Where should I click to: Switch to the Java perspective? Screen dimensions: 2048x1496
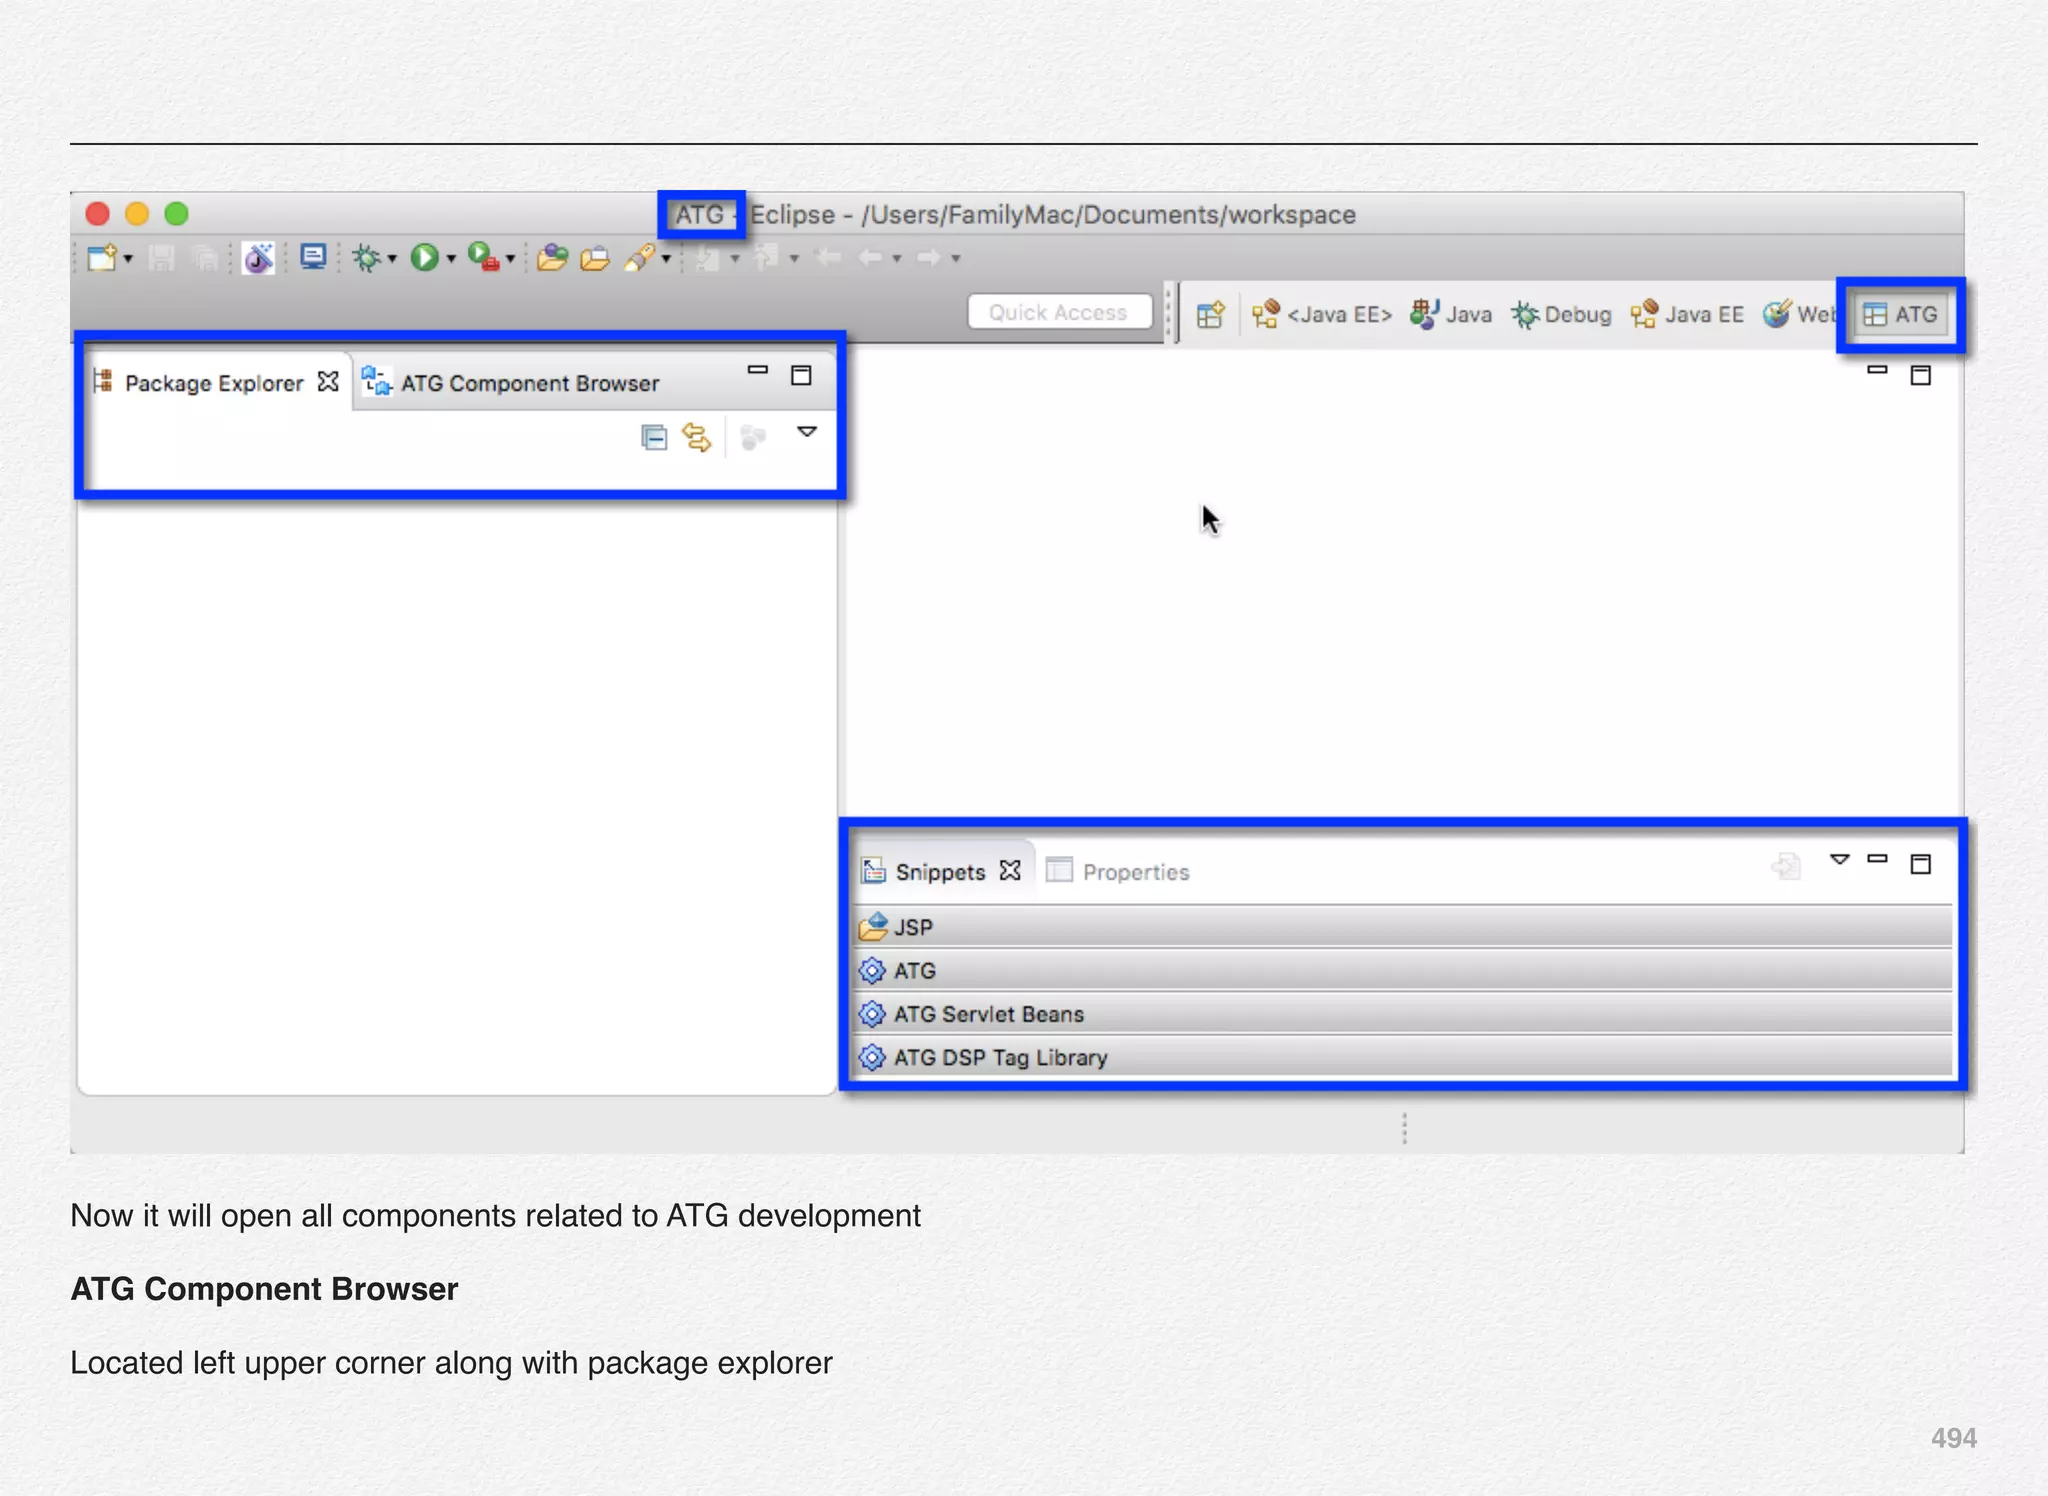tap(1451, 315)
